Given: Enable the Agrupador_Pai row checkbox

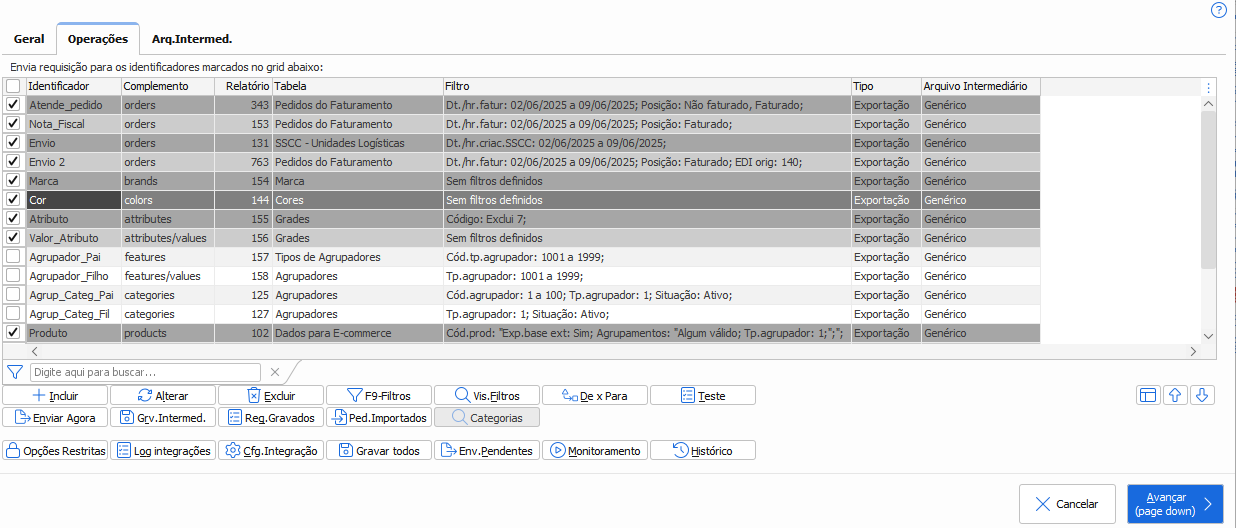Looking at the screenshot, I should pyautogui.click(x=13, y=257).
